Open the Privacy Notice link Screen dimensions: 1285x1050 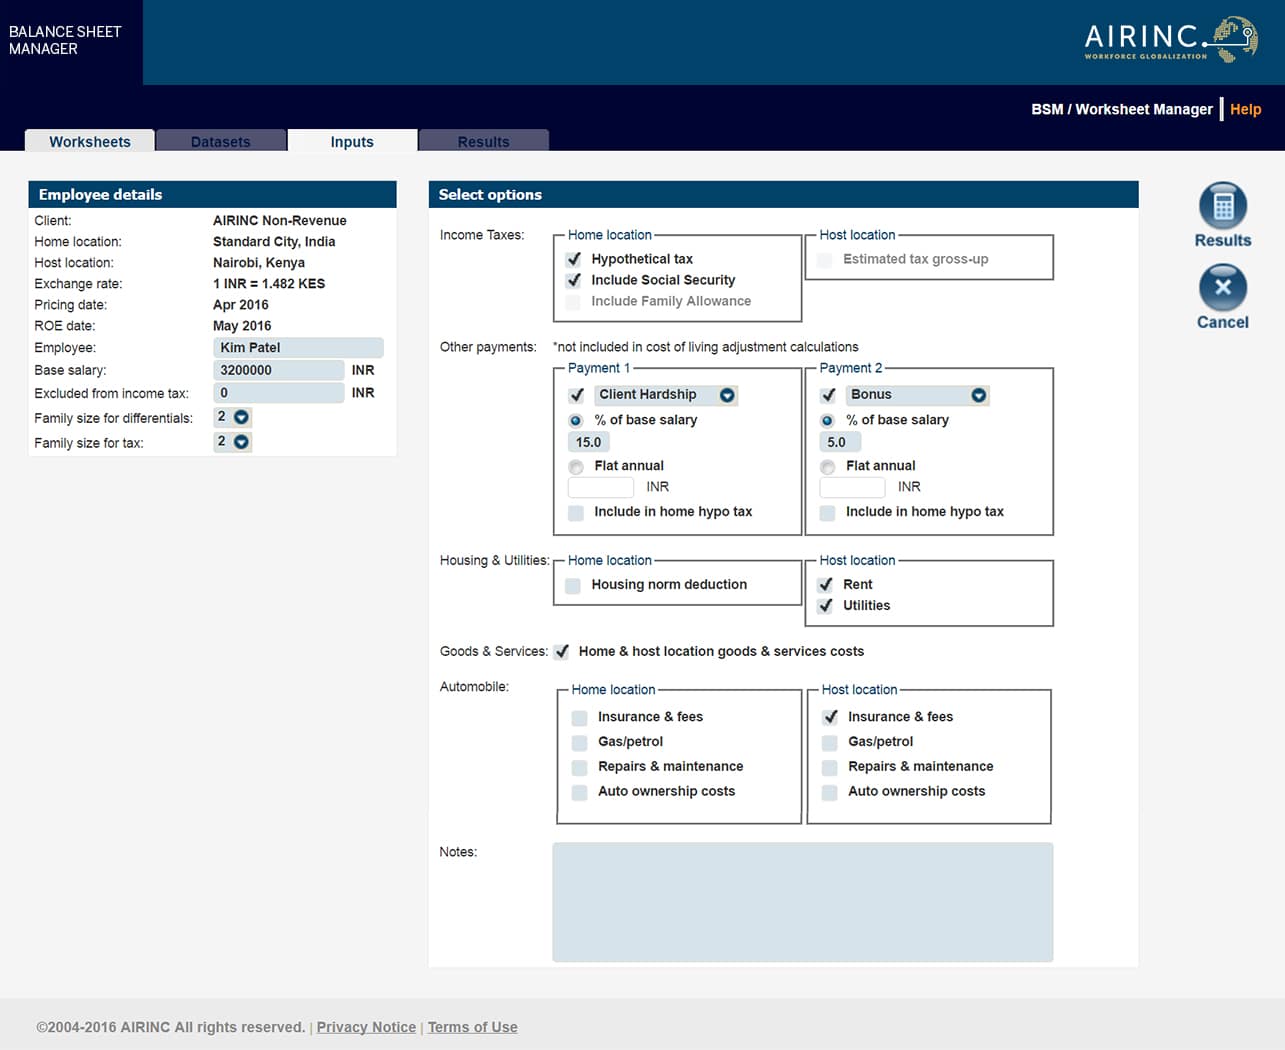coord(366,1027)
